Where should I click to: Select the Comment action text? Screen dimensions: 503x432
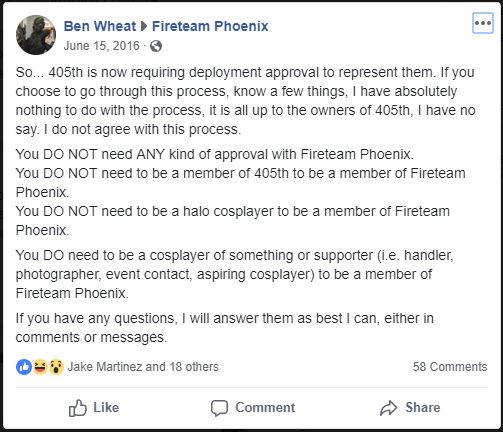coord(265,407)
